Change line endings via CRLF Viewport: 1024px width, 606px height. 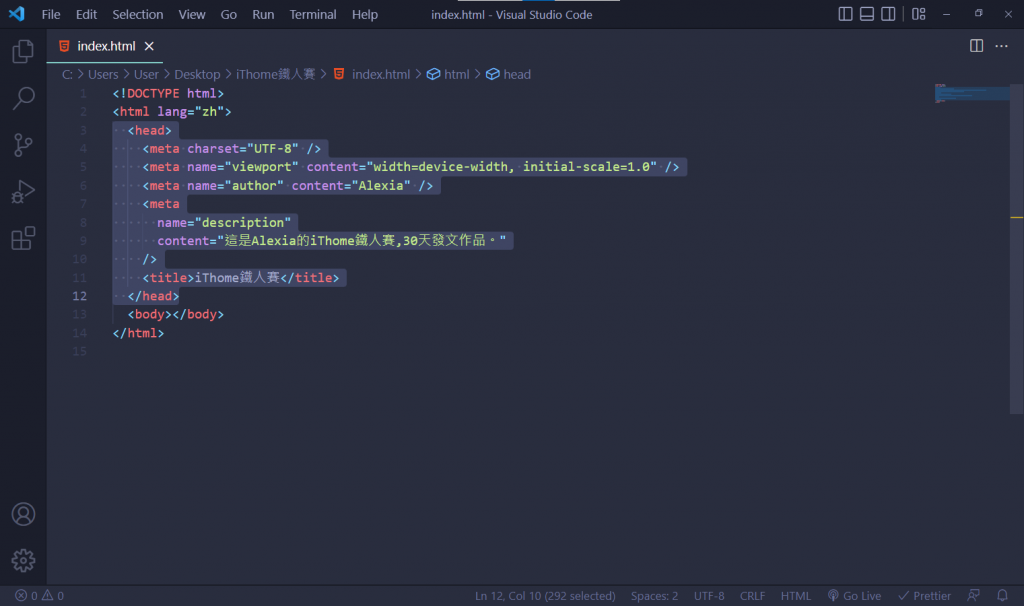point(752,596)
